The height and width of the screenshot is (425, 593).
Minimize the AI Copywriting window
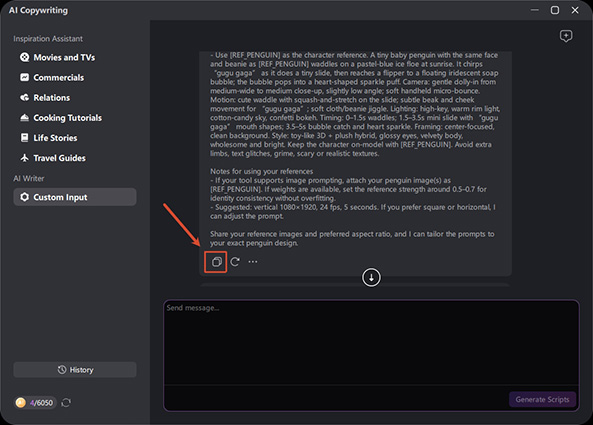pyautogui.click(x=535, y=10)
